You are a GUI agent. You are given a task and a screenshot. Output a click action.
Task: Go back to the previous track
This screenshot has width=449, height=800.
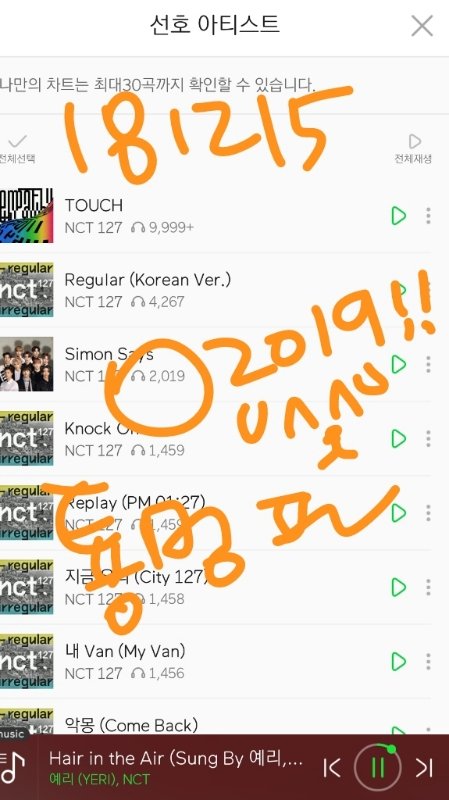pos(332,767)
